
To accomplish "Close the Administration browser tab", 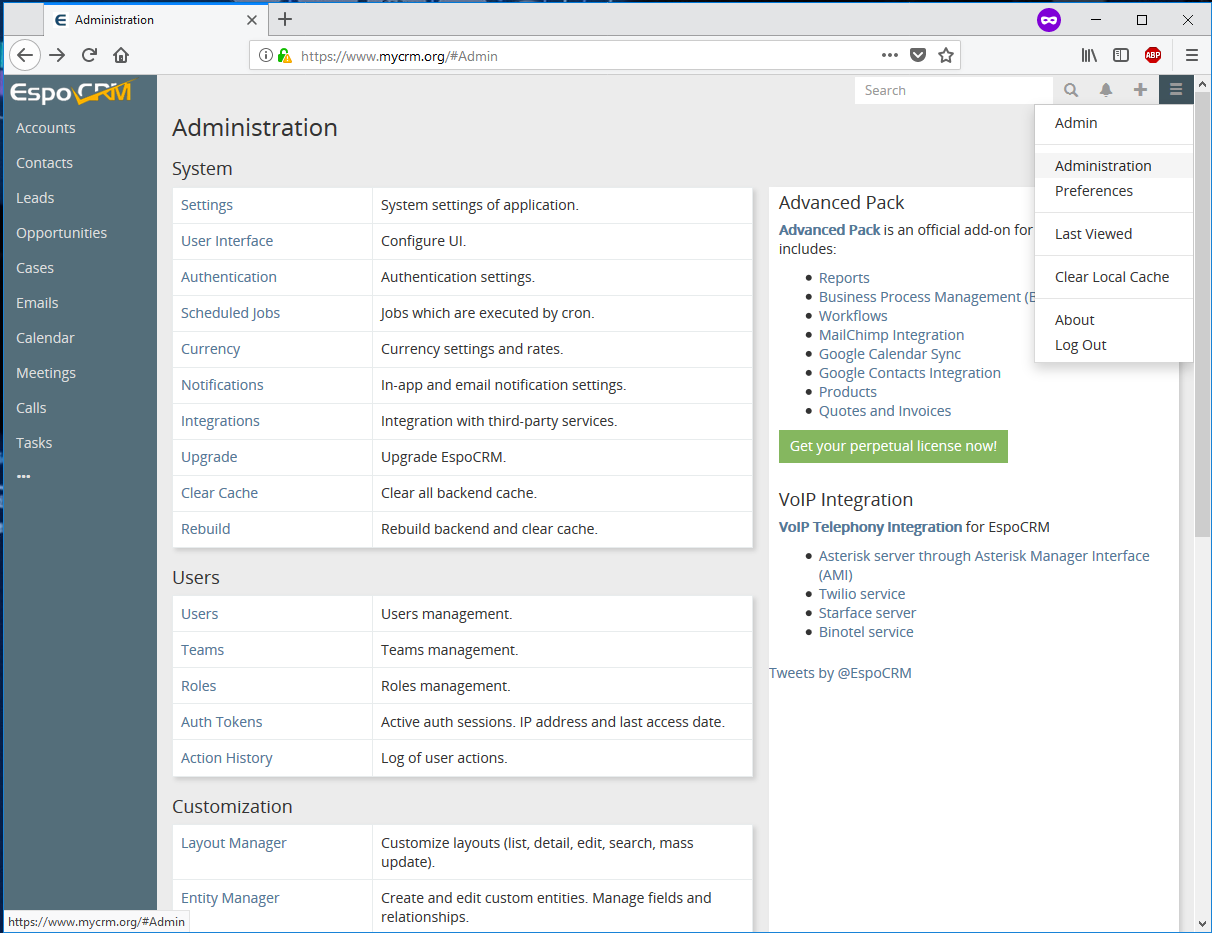I will pos(252,20).
